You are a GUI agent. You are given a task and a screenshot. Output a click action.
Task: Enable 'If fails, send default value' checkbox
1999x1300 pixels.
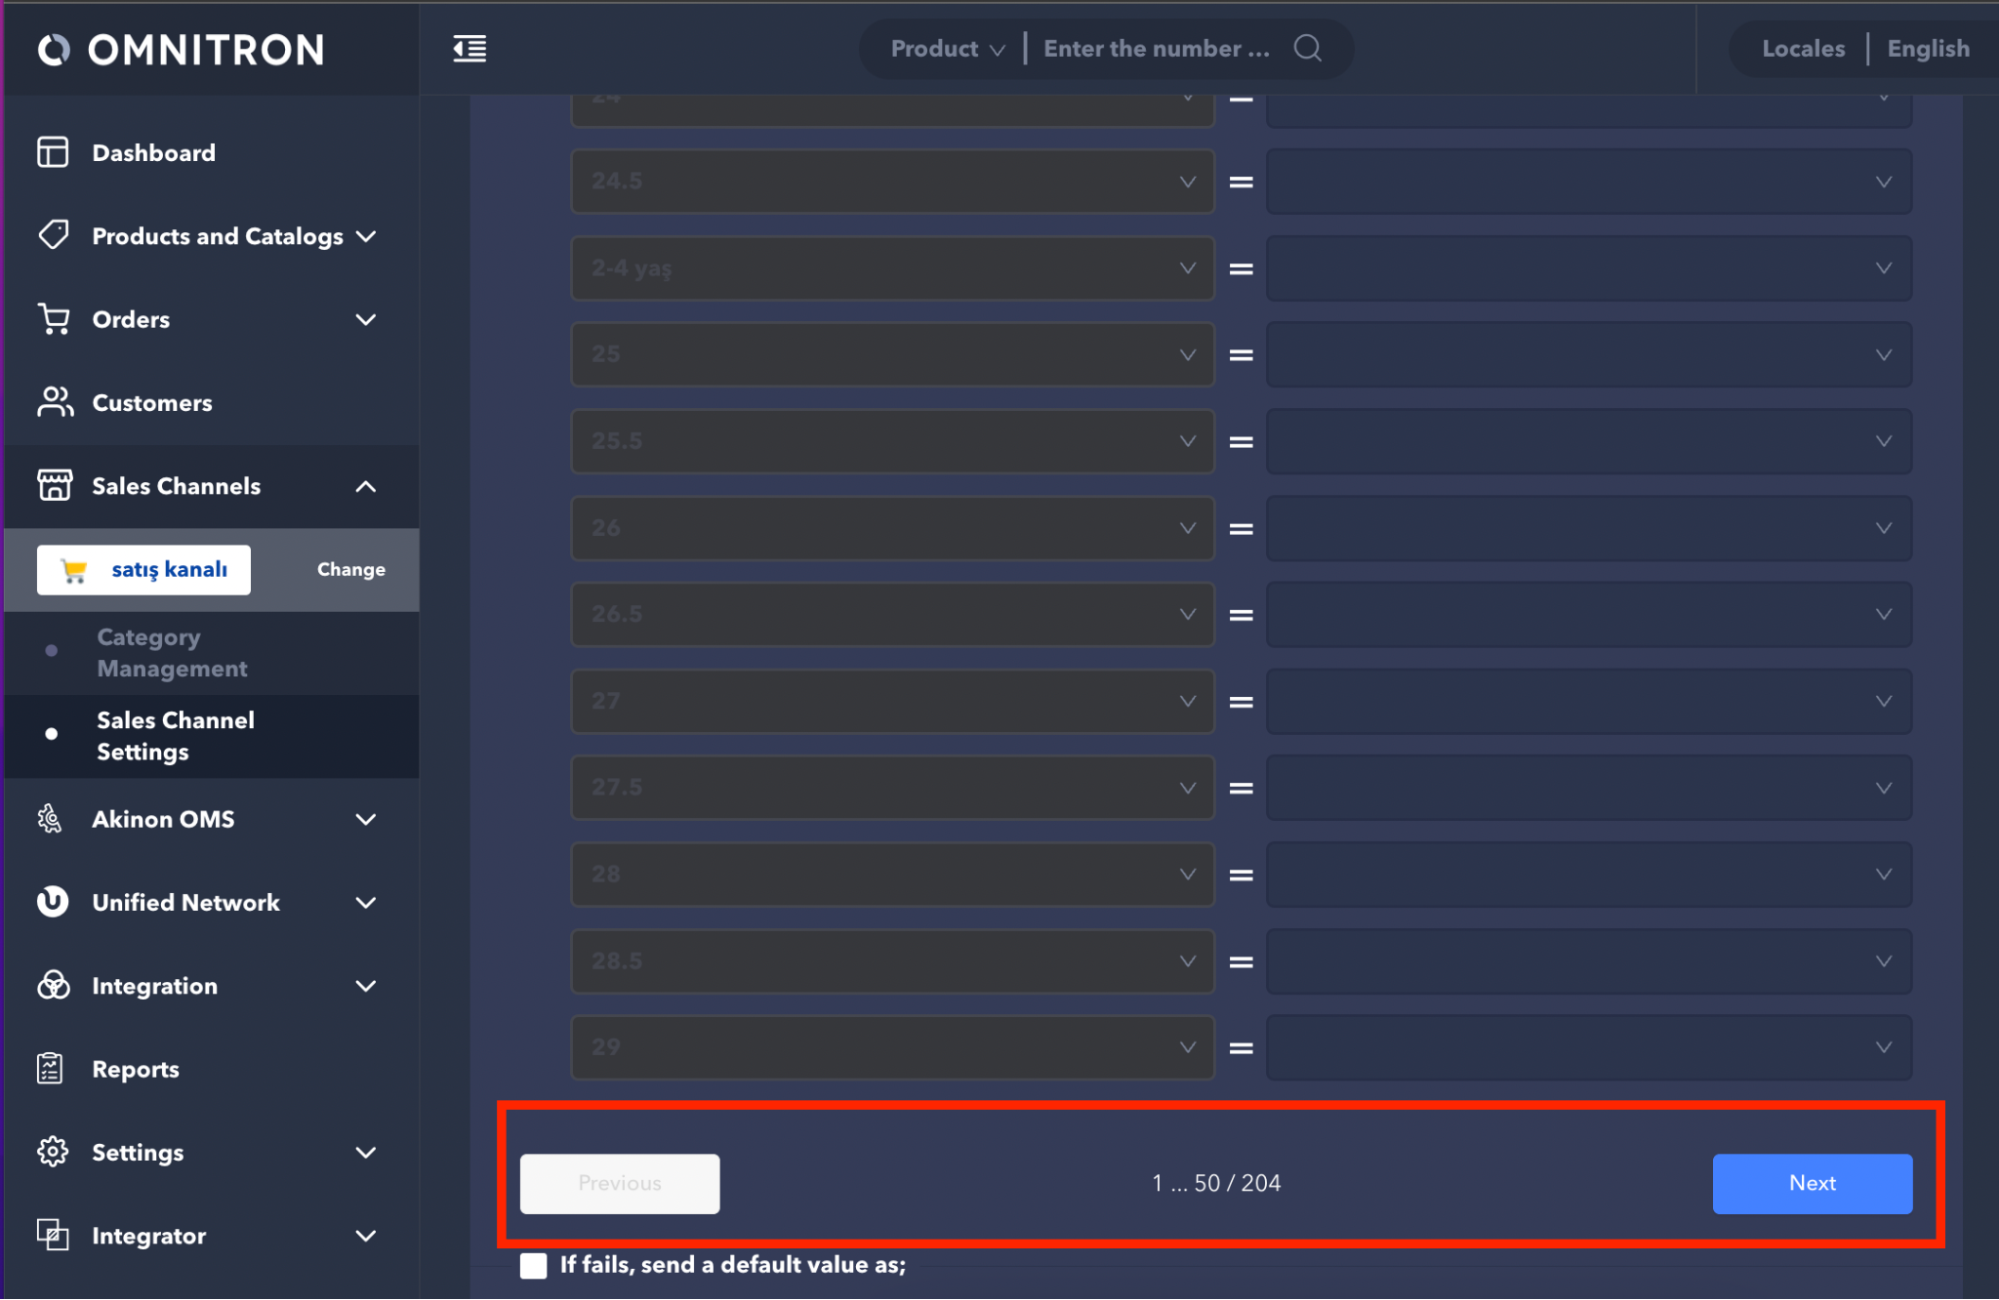(533, 1265)
